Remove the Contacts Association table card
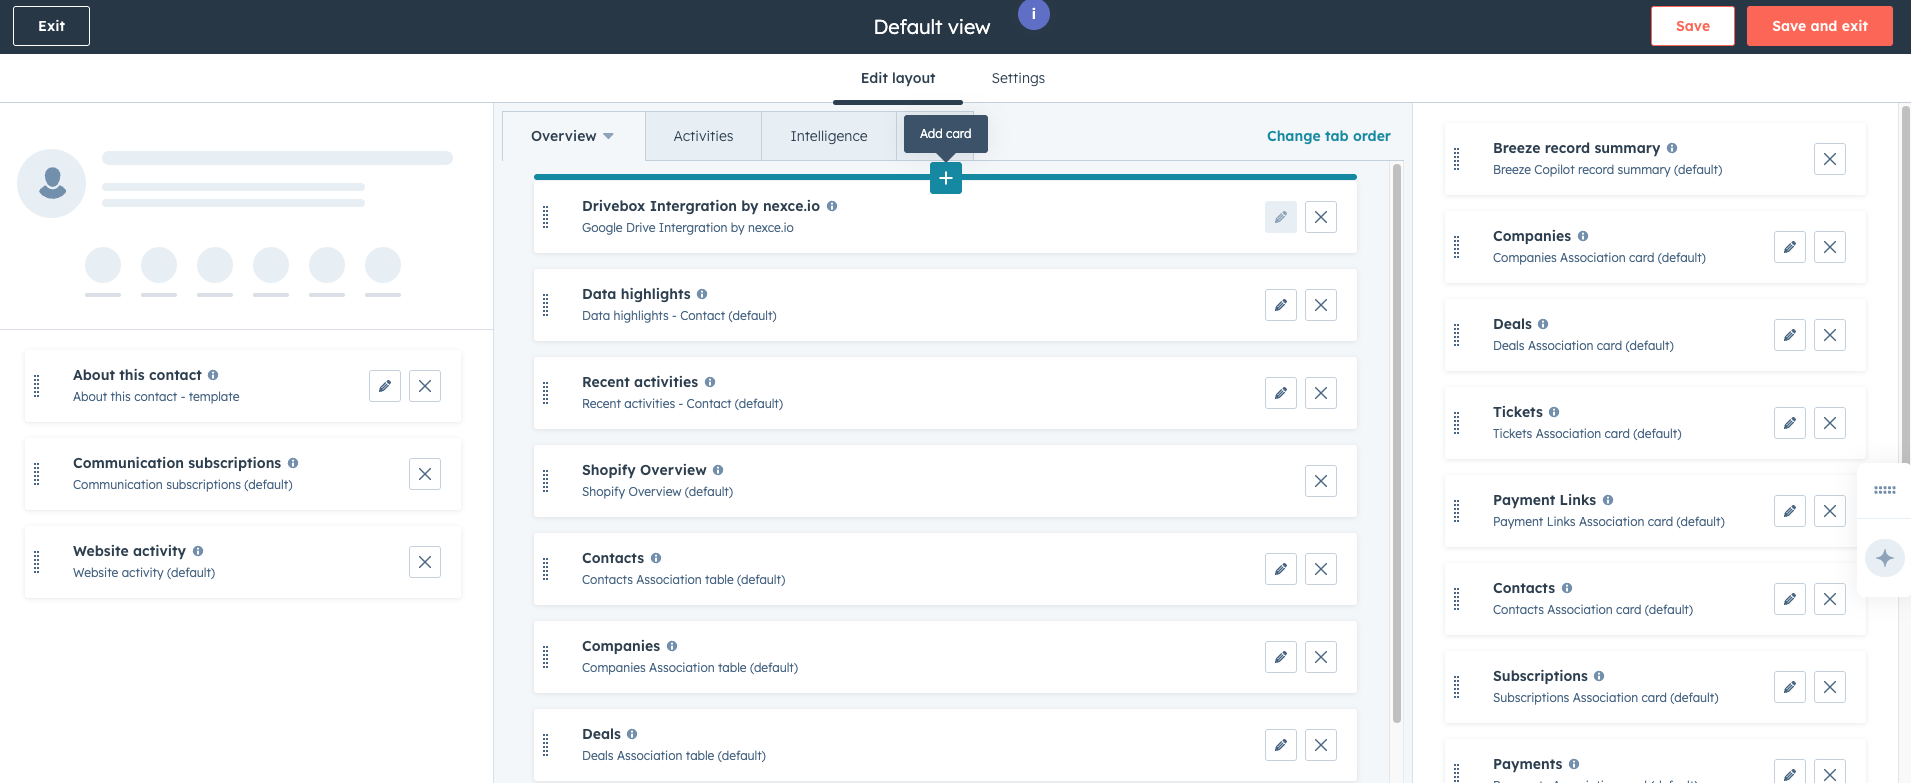This screenshot has width=1911, height=783. point(1320,569)
